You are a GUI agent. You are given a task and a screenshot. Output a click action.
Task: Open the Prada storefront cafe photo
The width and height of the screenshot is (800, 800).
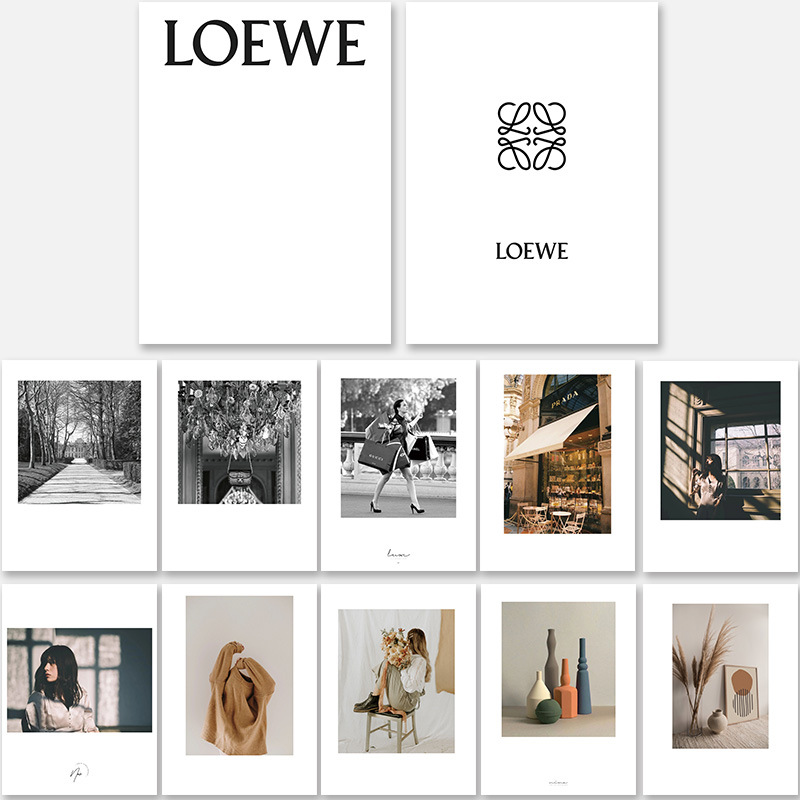coord(558,454)
